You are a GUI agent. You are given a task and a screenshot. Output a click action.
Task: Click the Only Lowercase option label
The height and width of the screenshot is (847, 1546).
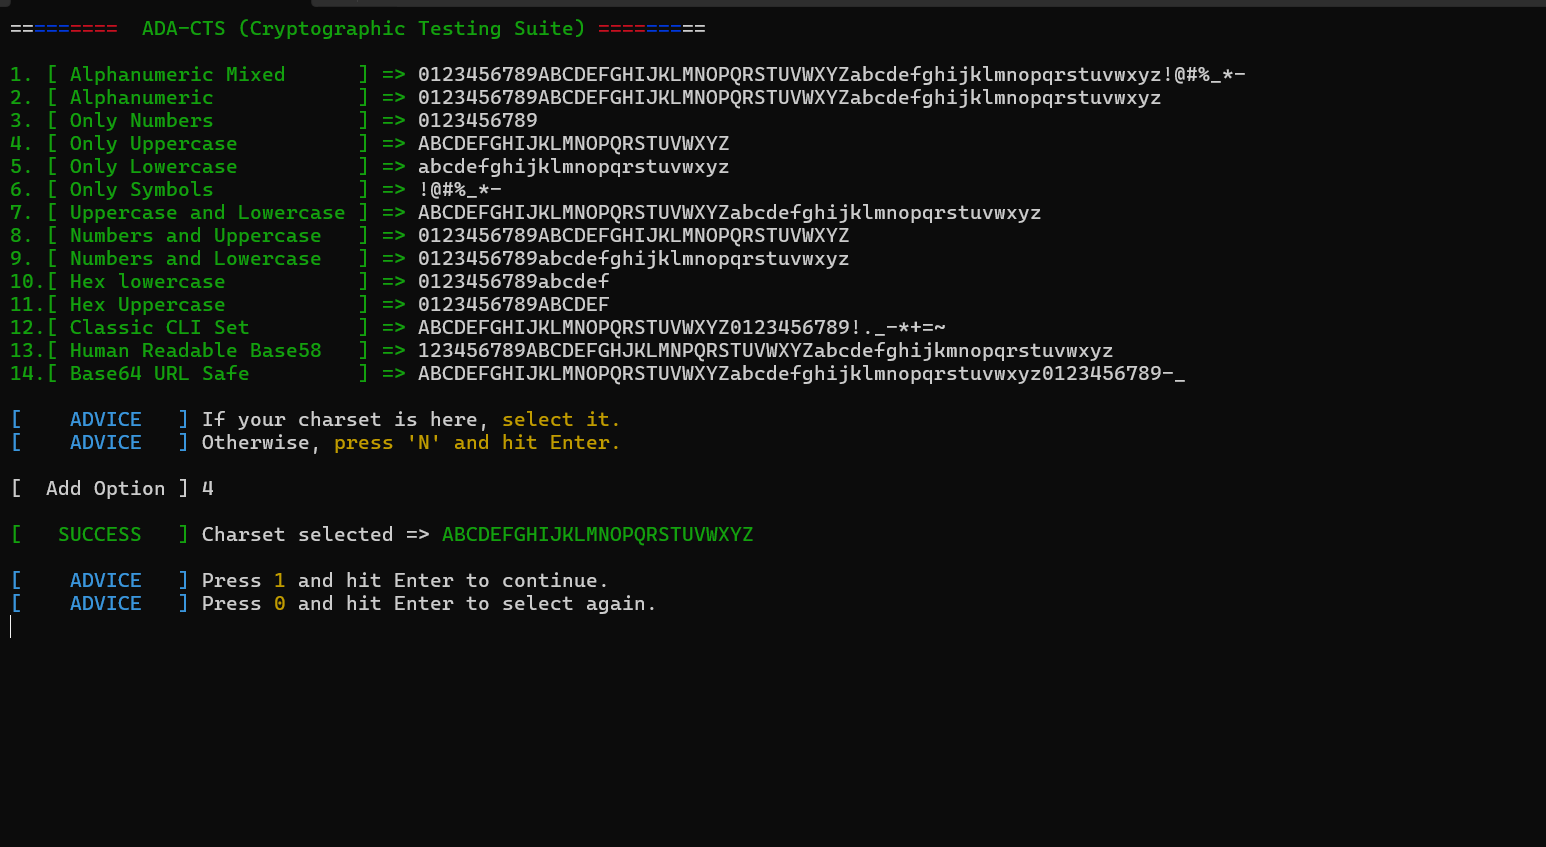point(153,167)
